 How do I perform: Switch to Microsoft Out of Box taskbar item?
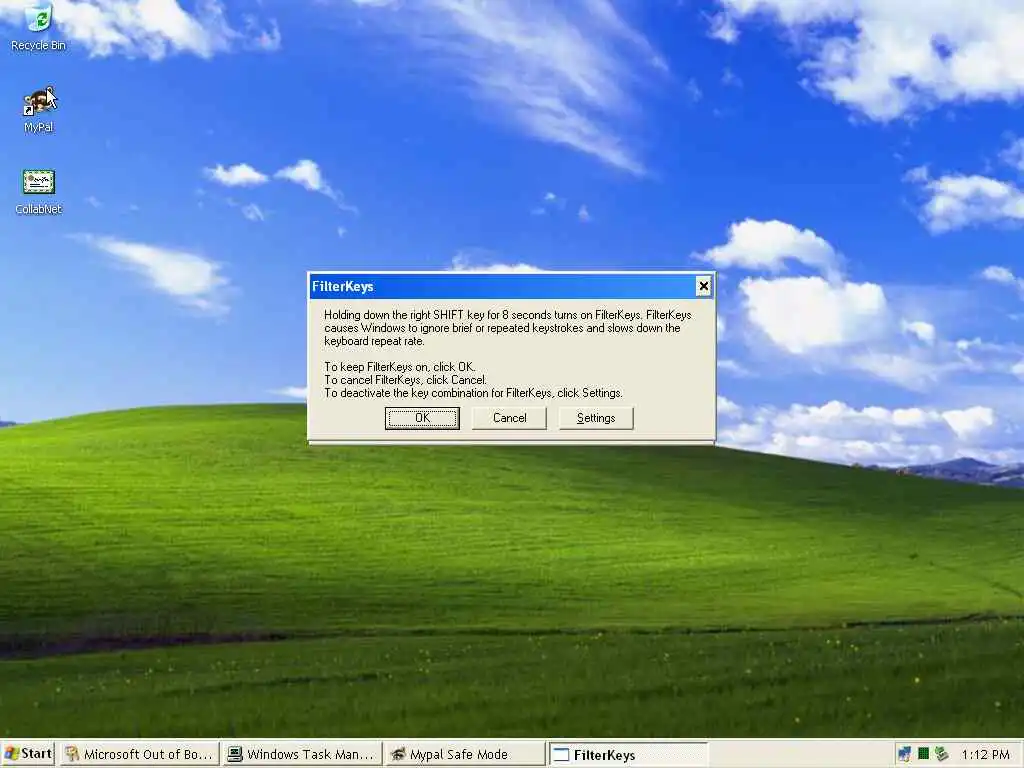click(140, 754)
